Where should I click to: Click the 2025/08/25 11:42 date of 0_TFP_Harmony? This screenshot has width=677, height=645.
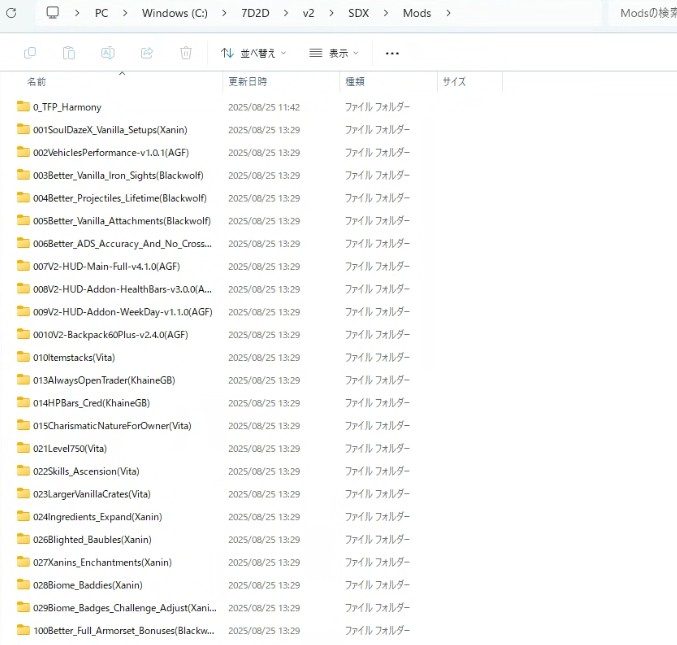click(264, 107)
